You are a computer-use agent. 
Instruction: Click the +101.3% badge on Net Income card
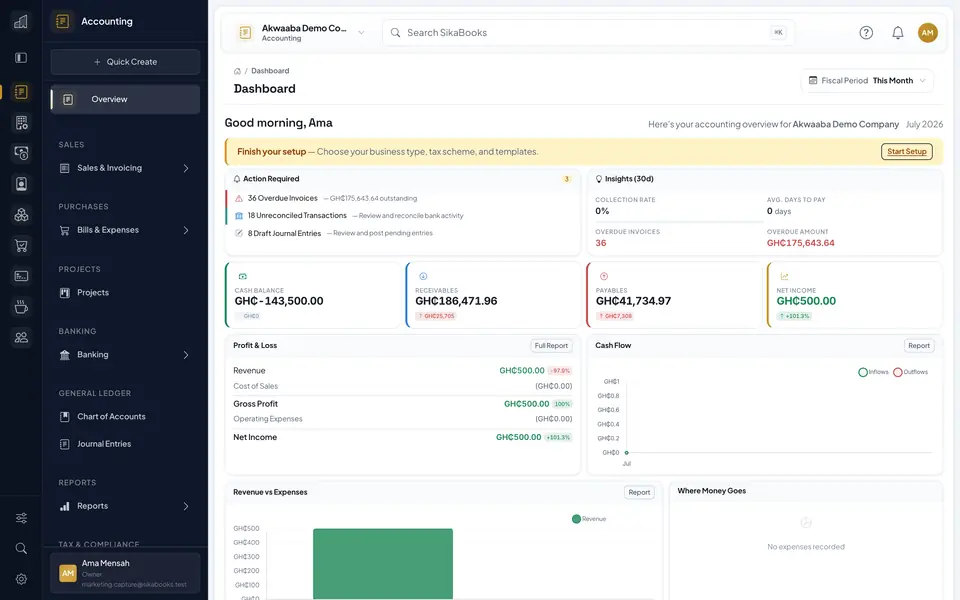[794, 317]
